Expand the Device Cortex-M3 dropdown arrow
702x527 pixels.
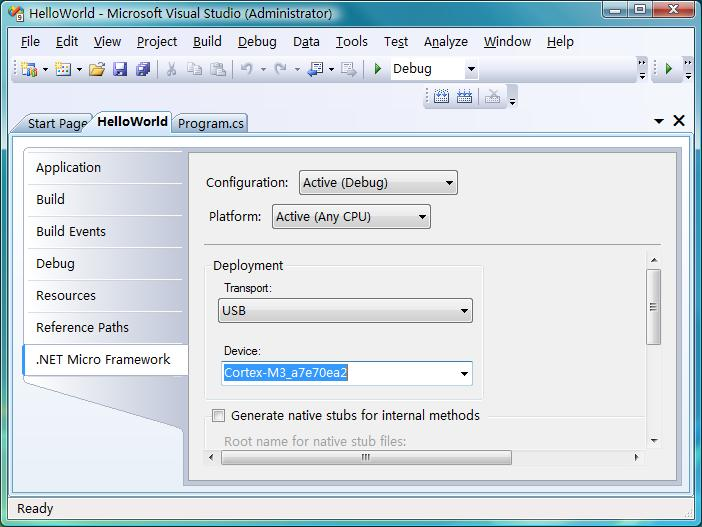(464, 373)
